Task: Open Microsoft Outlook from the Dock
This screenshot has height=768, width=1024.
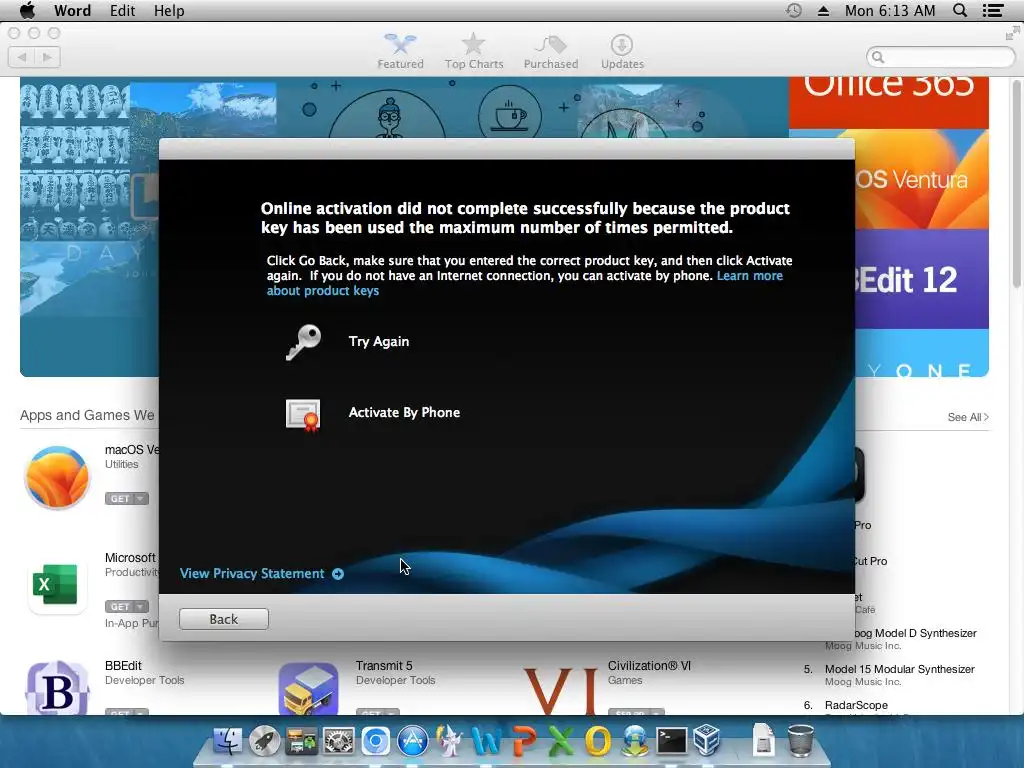Action: (x=598, y=741)
